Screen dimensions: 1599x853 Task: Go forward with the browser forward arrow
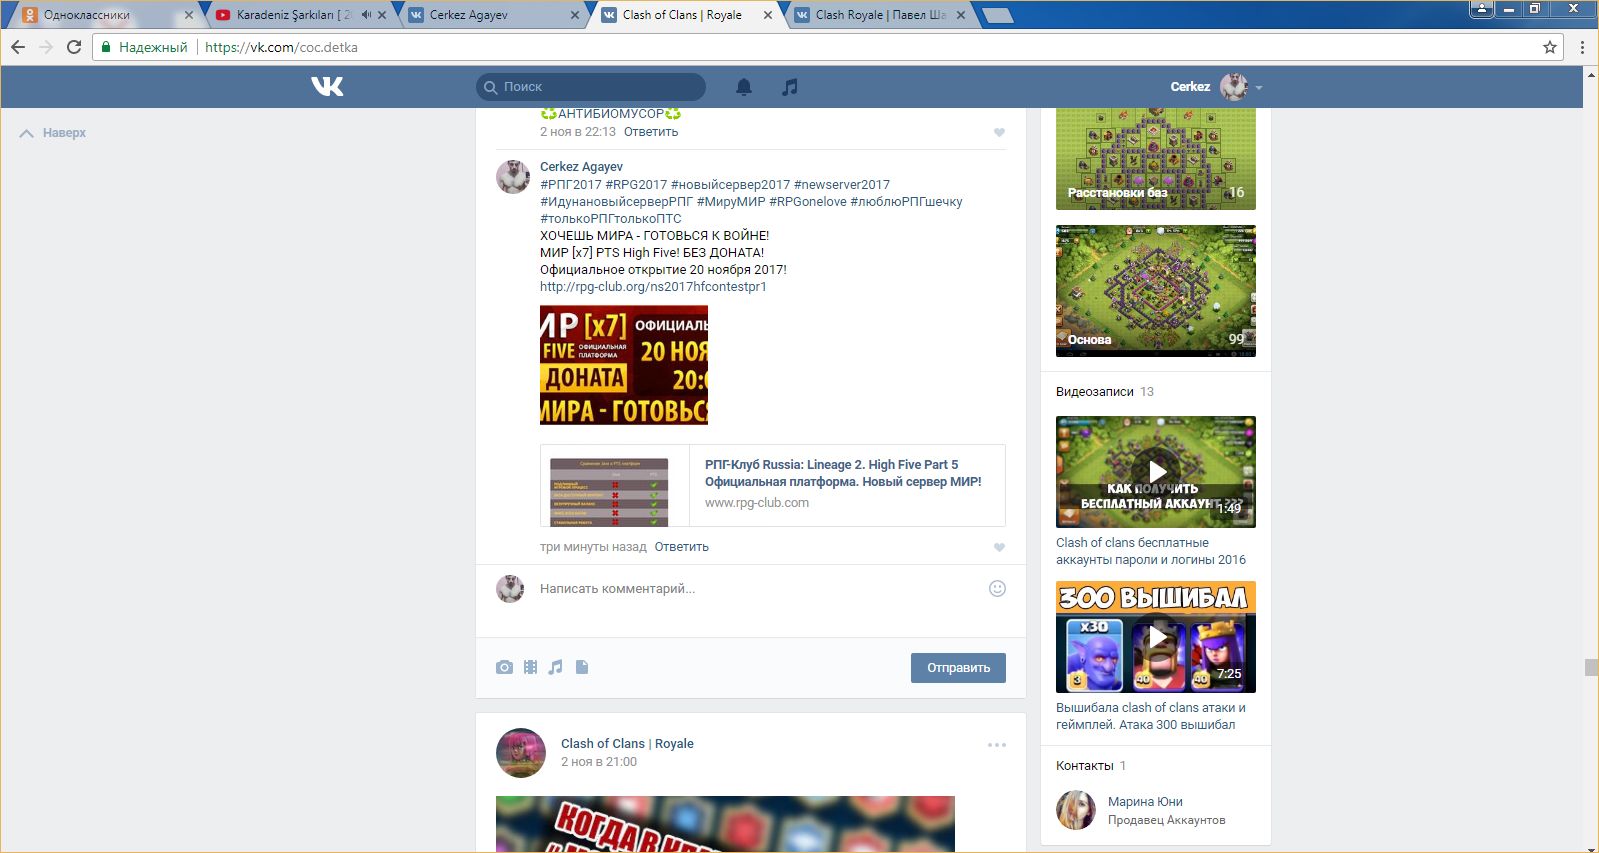tap(46, 47)
